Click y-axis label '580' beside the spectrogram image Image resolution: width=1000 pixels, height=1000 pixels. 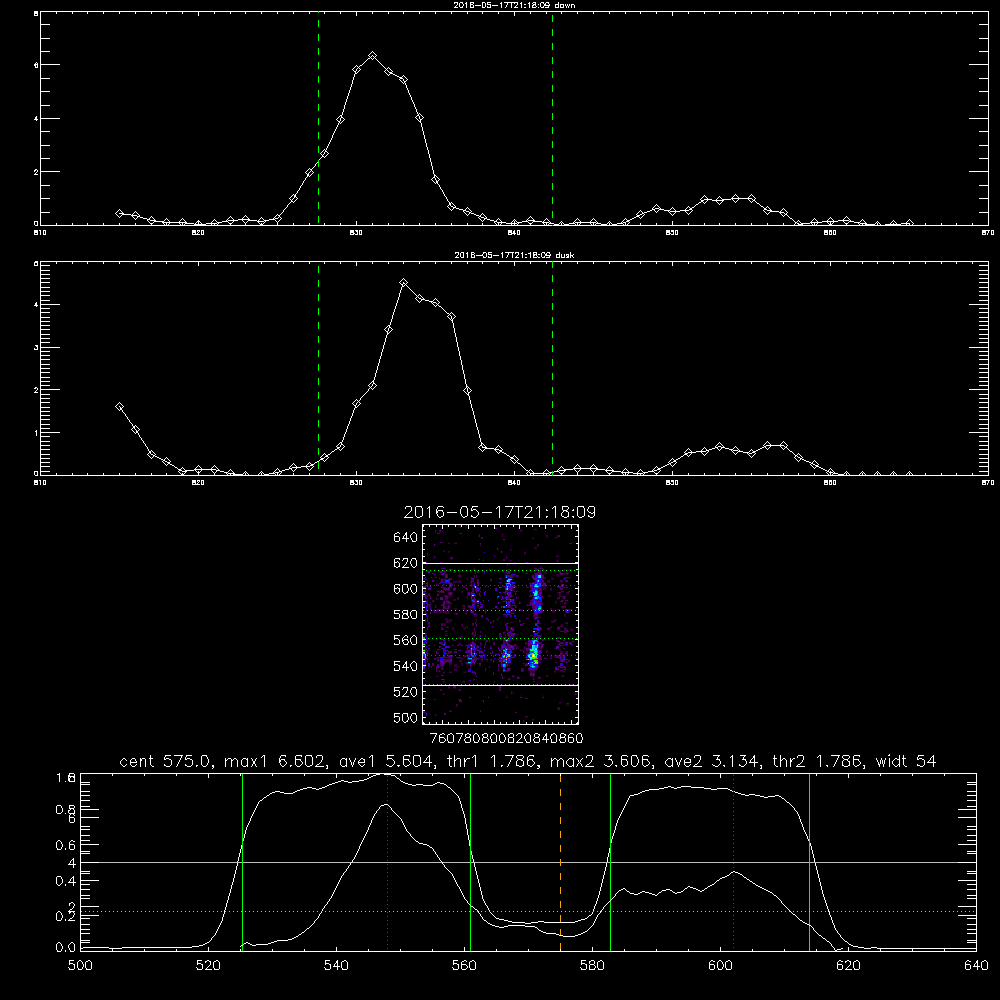(406, 615)
